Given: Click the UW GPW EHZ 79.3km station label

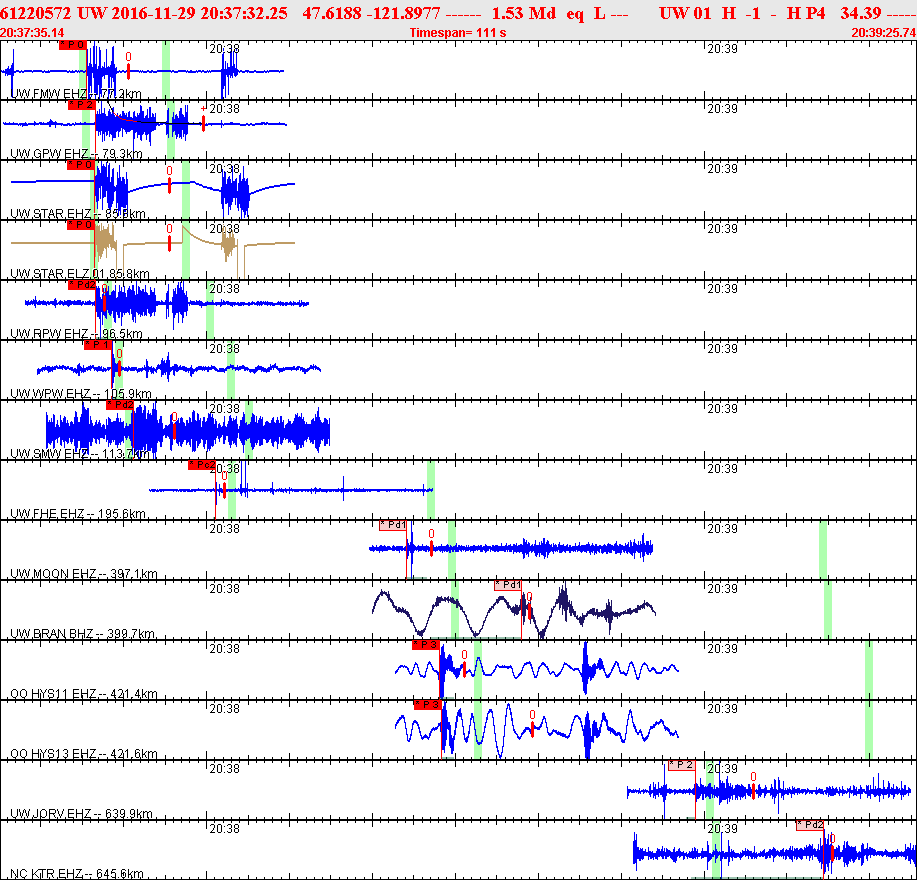Looking at the screenshot, I should tap(77, 154).
